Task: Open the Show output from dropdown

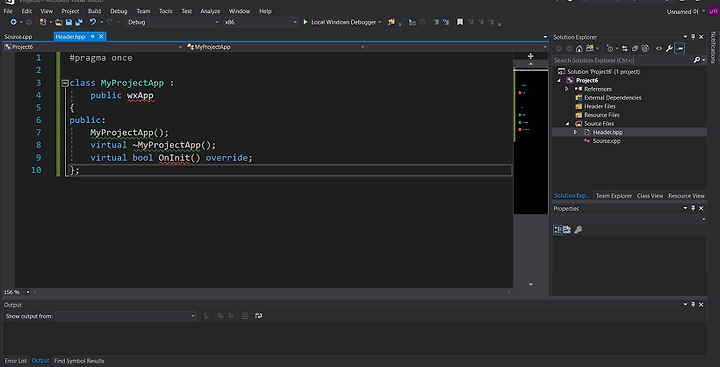Action: pos(126,316)
